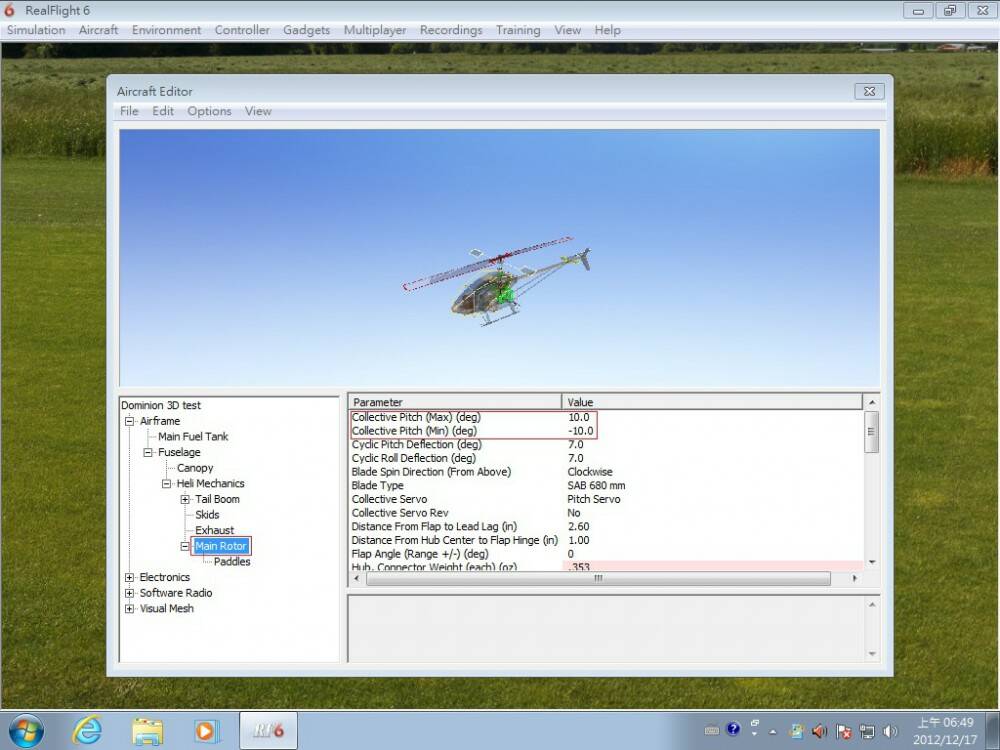Select the Main Rotor tree item
The height and width of the screenshot is (750, 1000).
(x=221, y=546)
